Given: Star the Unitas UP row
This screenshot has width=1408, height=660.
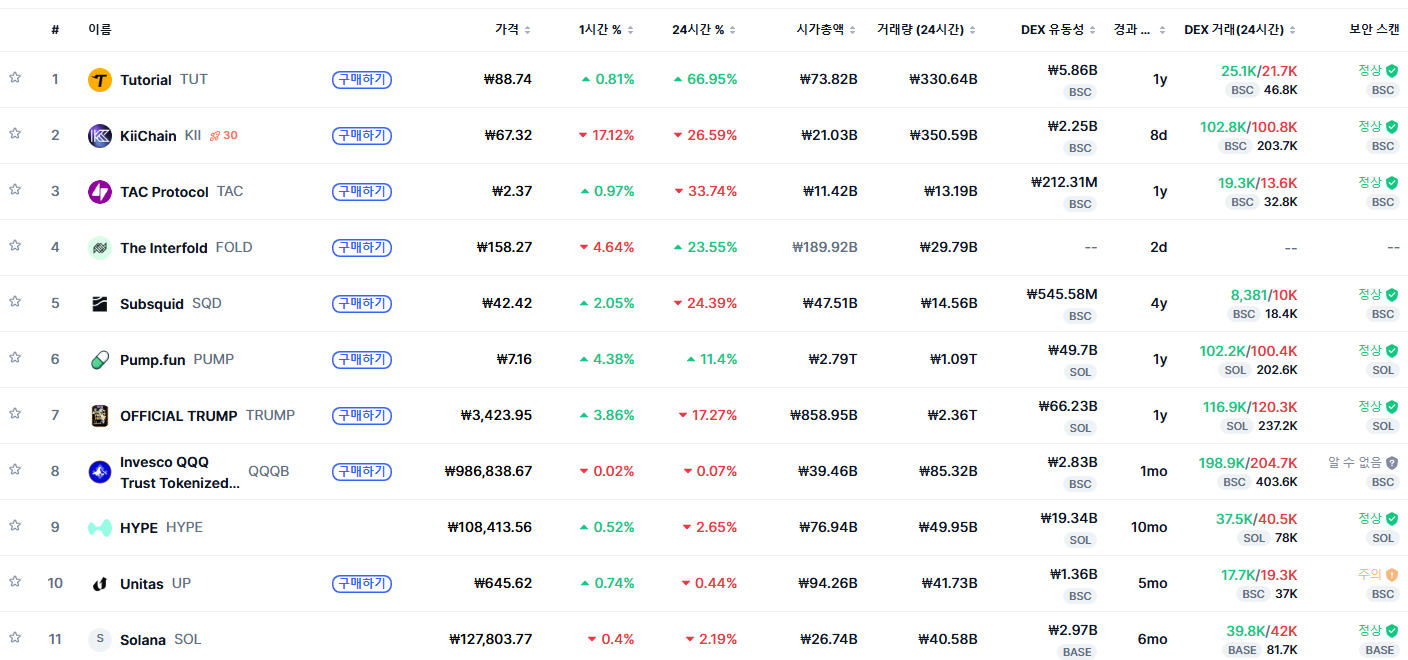Looking at the screenshot, I should tap(15, 581).
